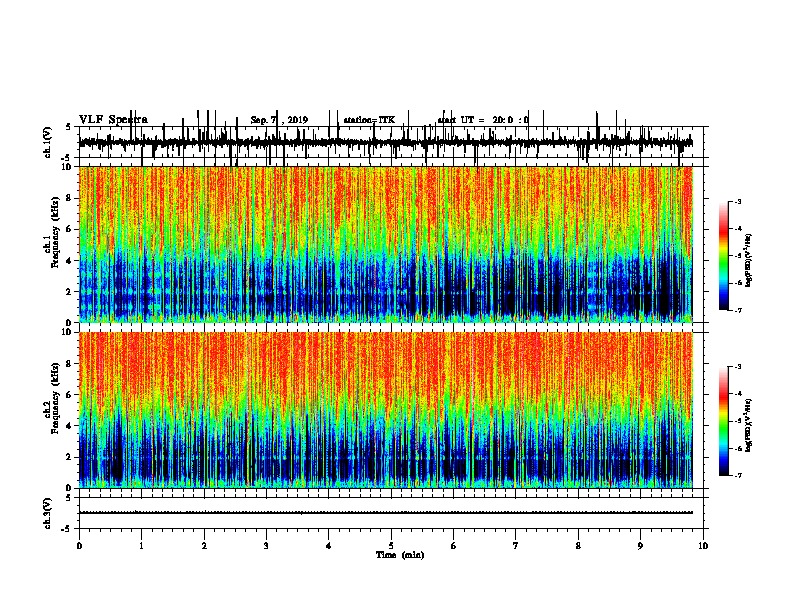Click the 'ch.1(V)' axis label
Image resolution: width=792 pixels, height=612 pixels.
pos(47,142)
